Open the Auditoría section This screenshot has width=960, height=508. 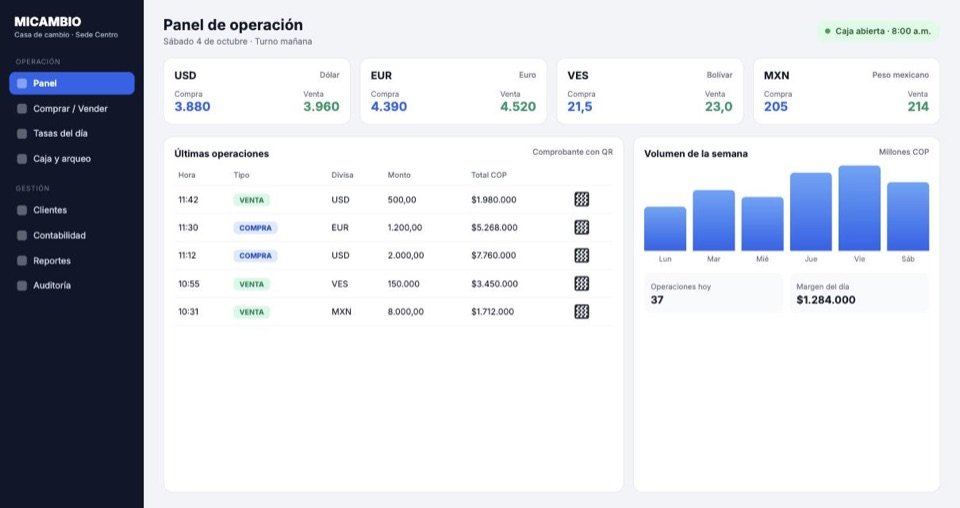(x=72, y=285)
